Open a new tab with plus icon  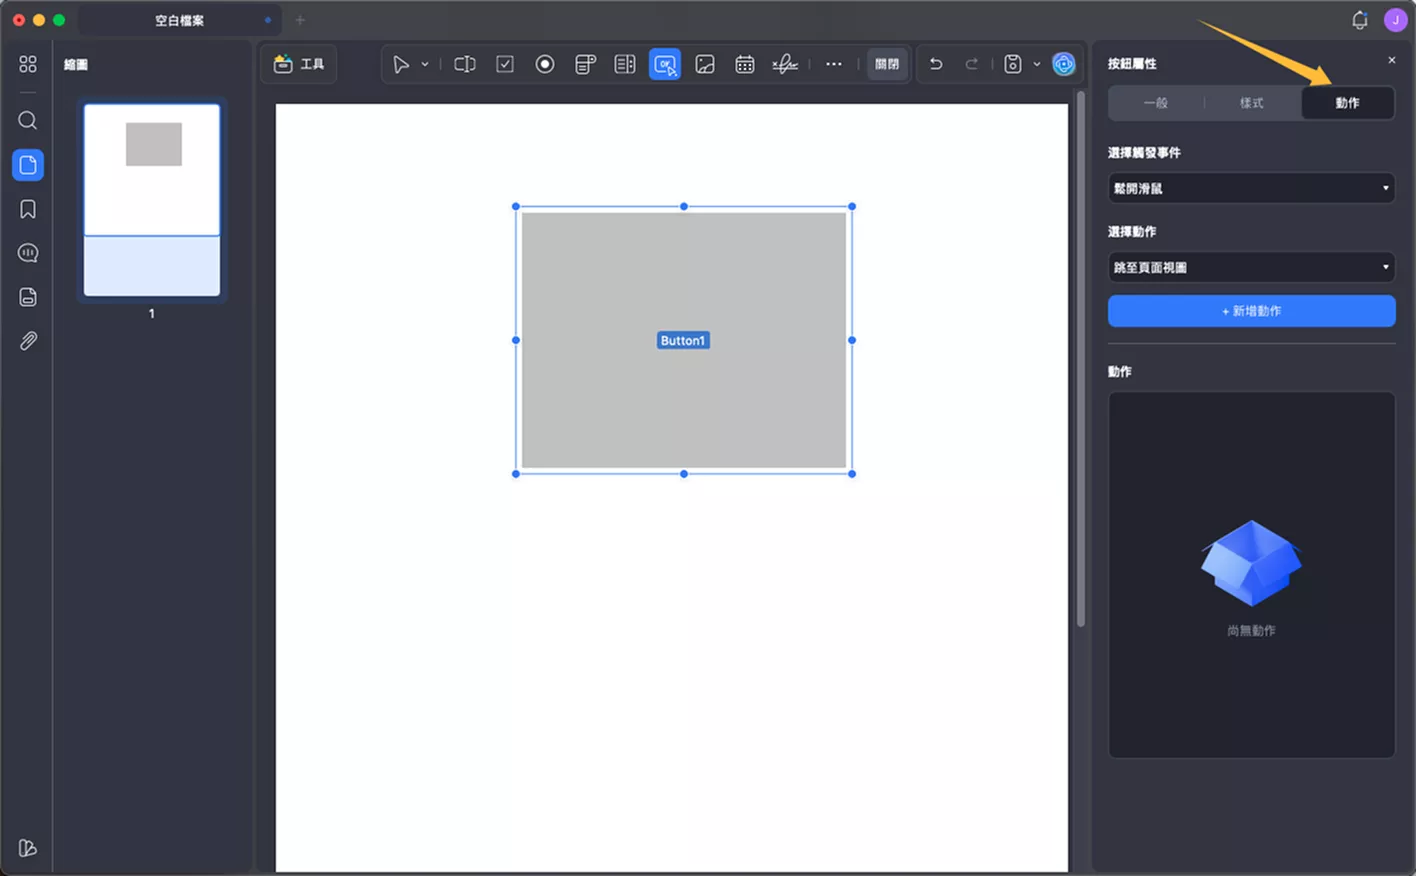[300, 20]
